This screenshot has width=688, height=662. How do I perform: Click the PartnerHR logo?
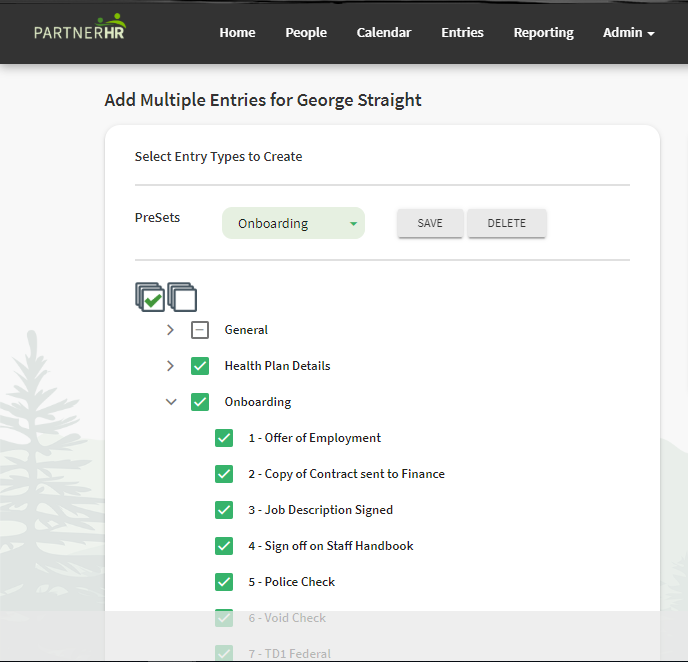click(80, 27)
